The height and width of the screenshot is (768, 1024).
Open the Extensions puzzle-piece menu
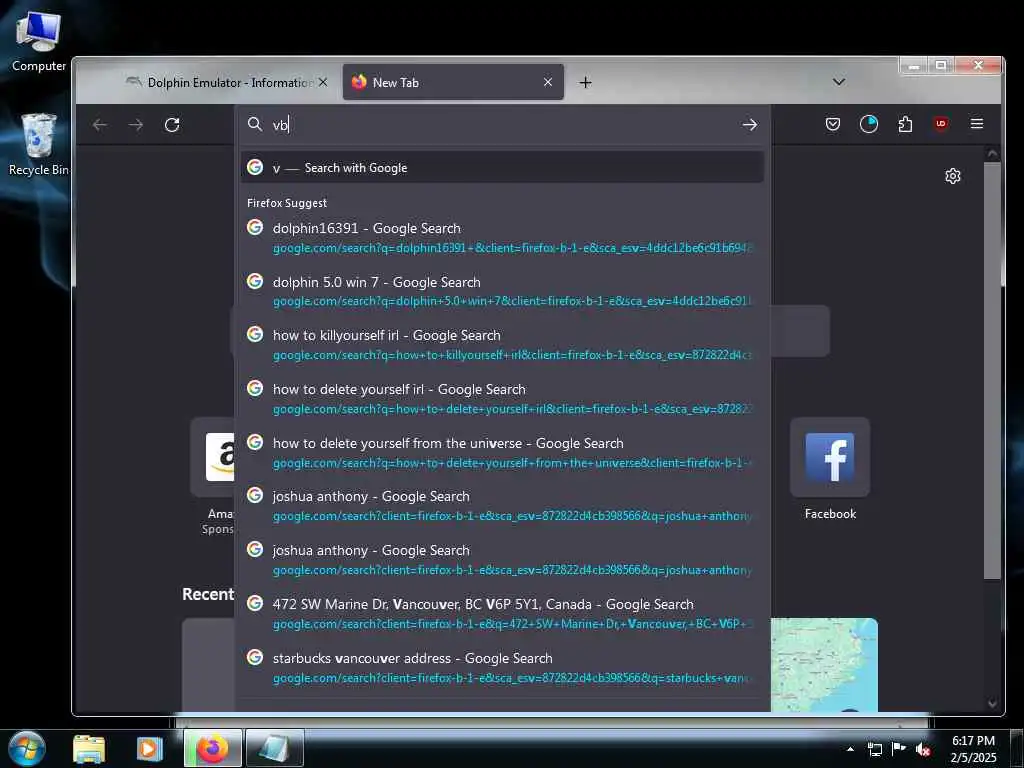(905, 124)
